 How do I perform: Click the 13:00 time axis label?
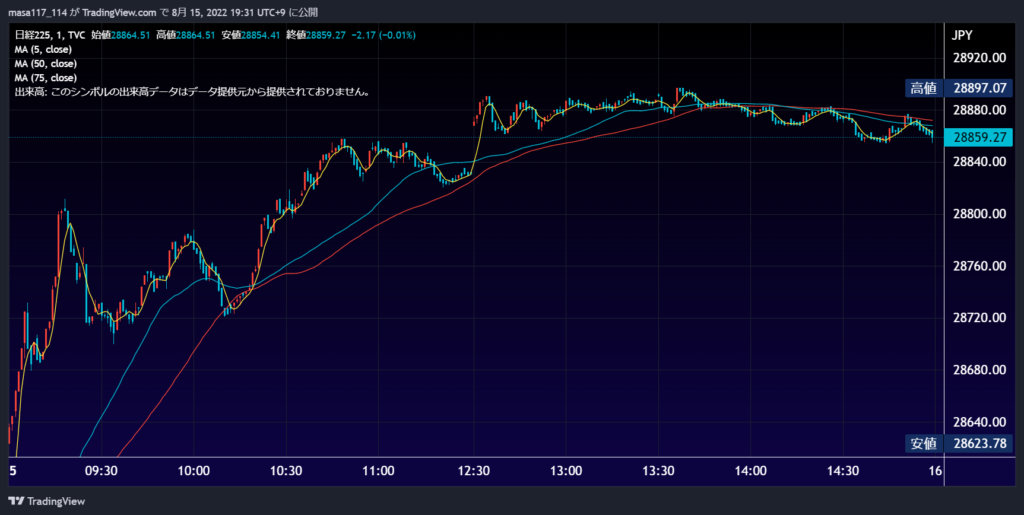(566, 471)
